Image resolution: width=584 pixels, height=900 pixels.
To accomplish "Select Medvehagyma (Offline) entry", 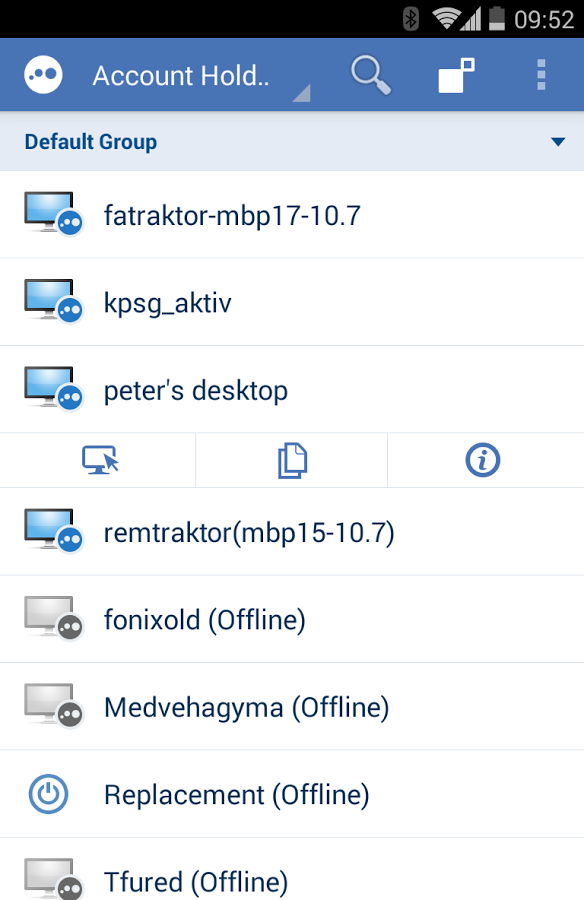I will (x=292, y=707).
